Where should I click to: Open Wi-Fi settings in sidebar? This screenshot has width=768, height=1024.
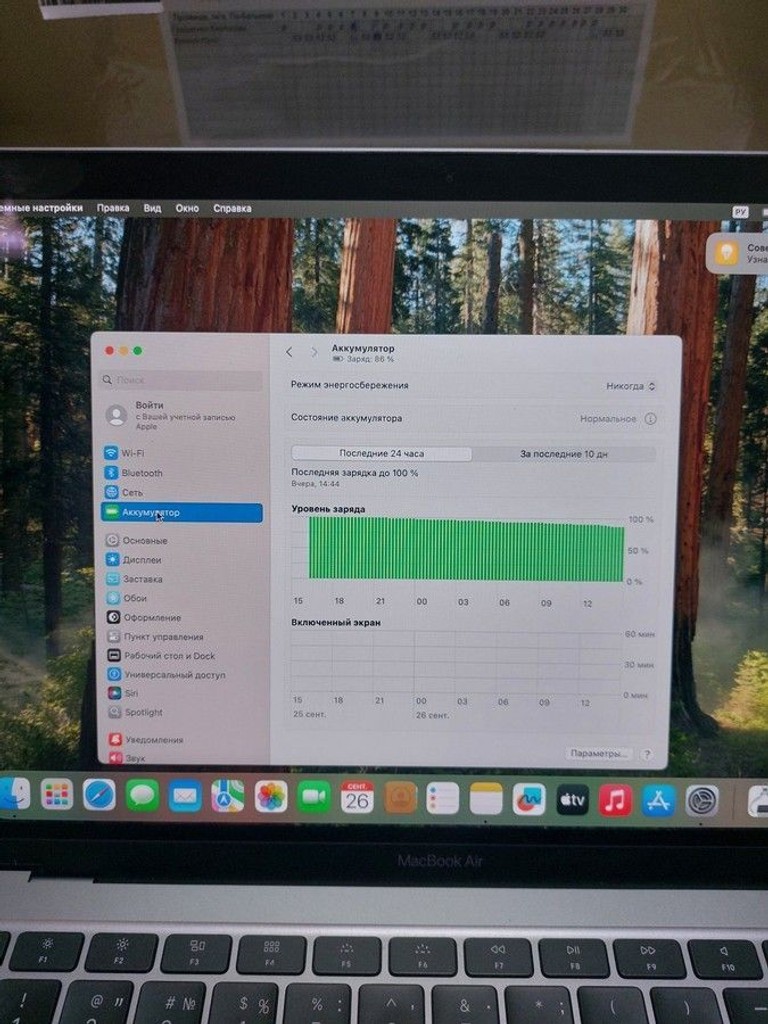point(124,453)
